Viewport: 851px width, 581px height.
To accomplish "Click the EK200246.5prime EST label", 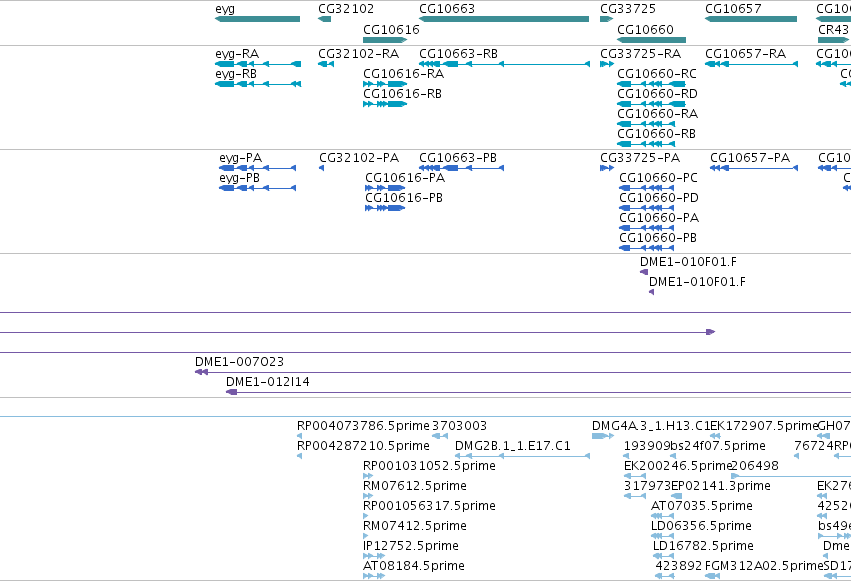I will [678, 466].
